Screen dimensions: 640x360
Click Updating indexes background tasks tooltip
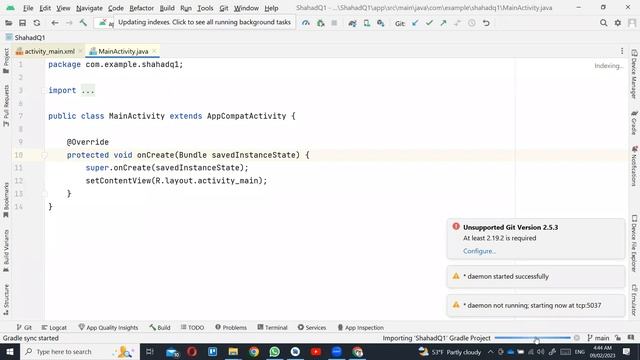click(x=204, y=22)
